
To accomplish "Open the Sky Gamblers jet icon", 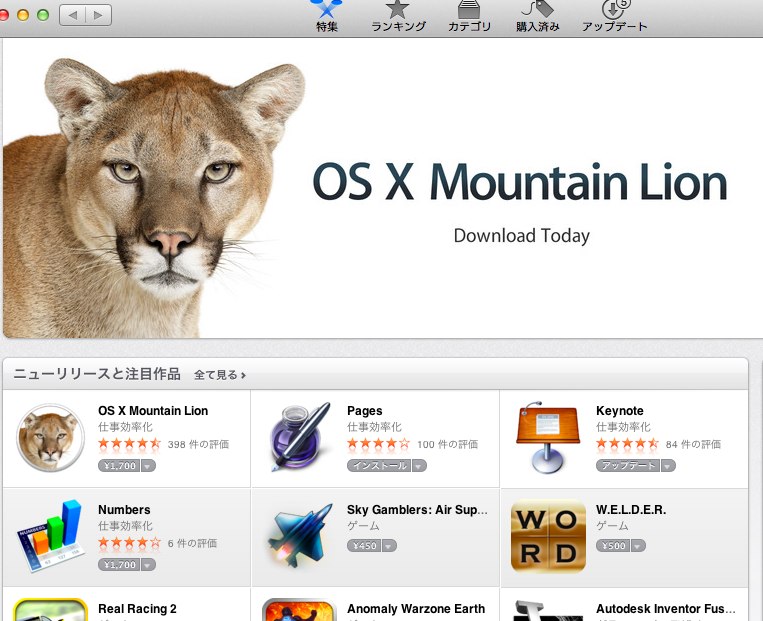I will tap(299, 535).
